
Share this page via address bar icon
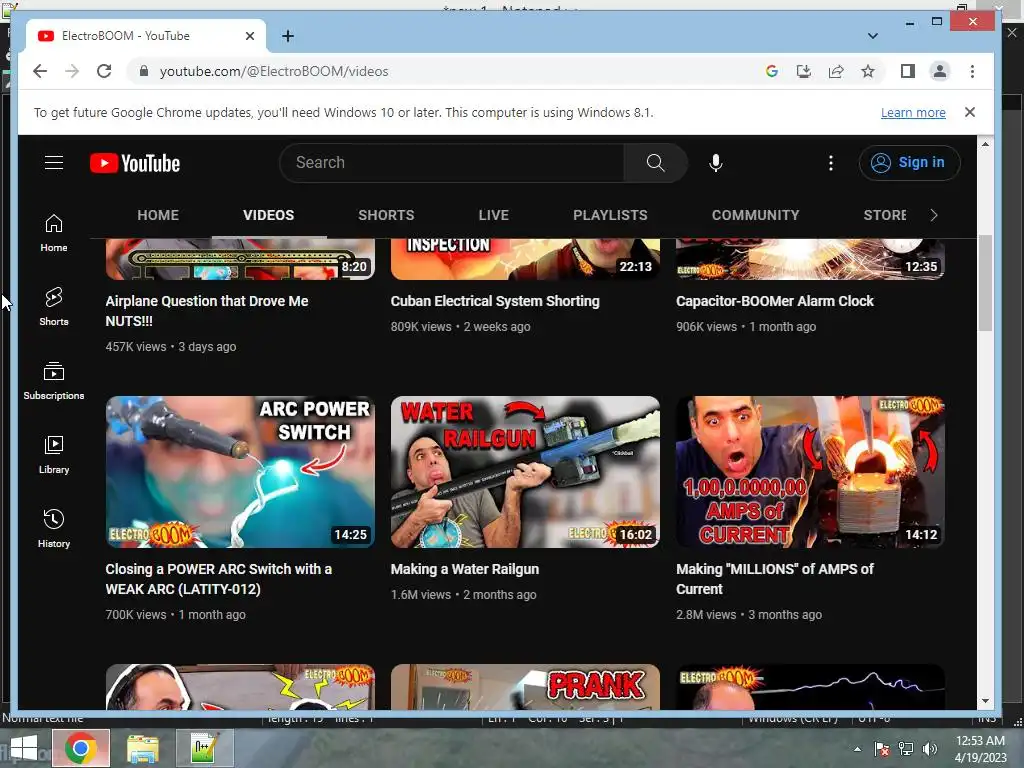click(836, 71)
